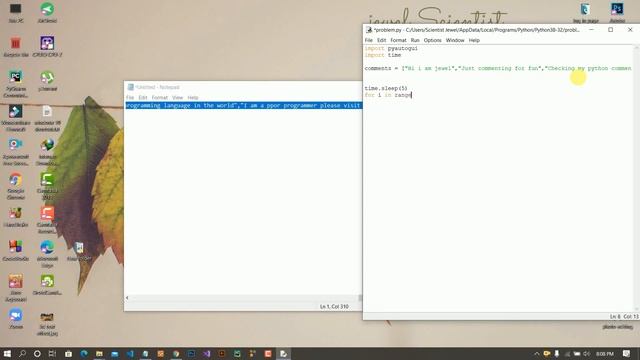
Task: Open Format menu in Notepad window
Action: pyautogui.click(x=160, y=98)
